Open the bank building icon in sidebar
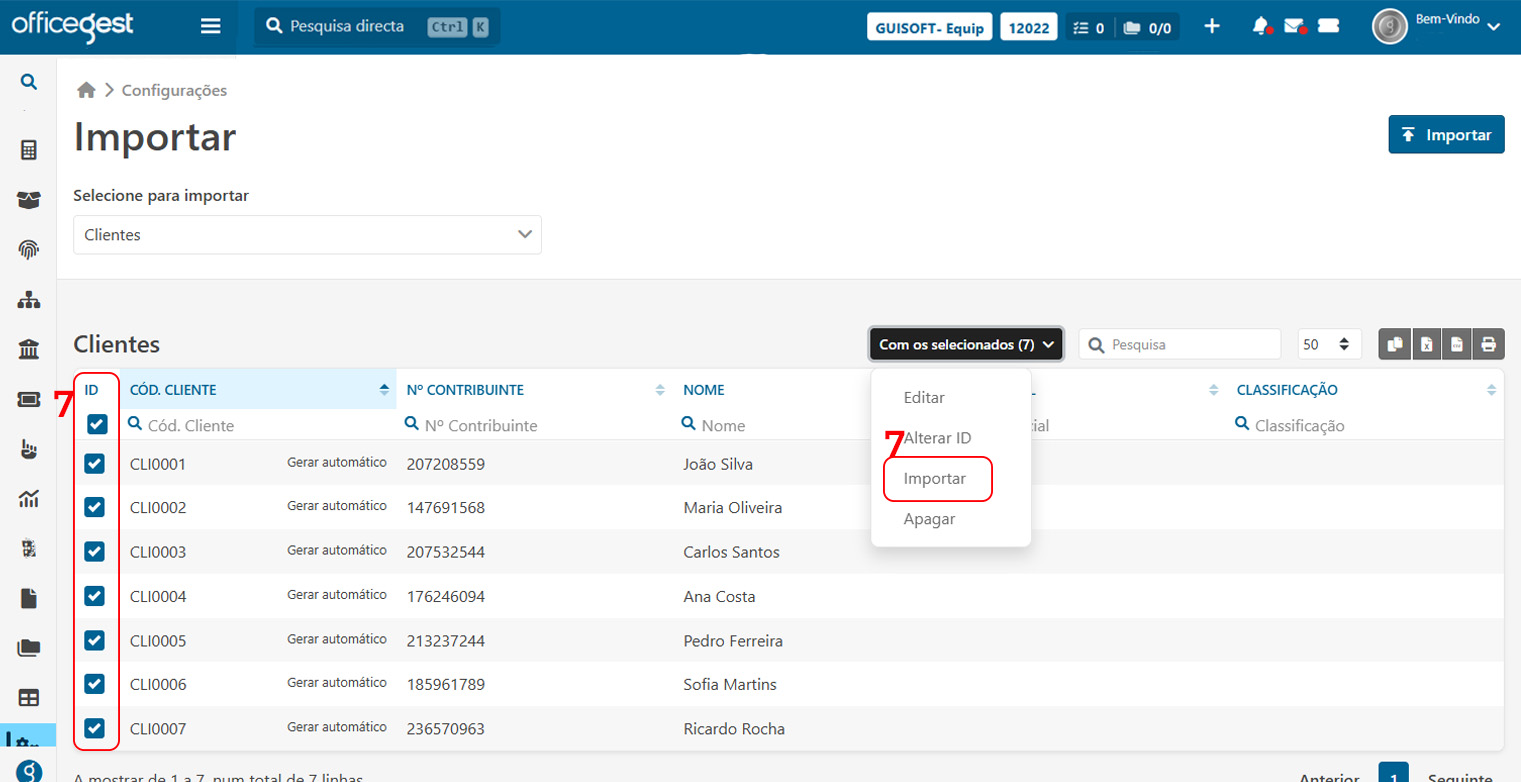 [x=29, y=349]
